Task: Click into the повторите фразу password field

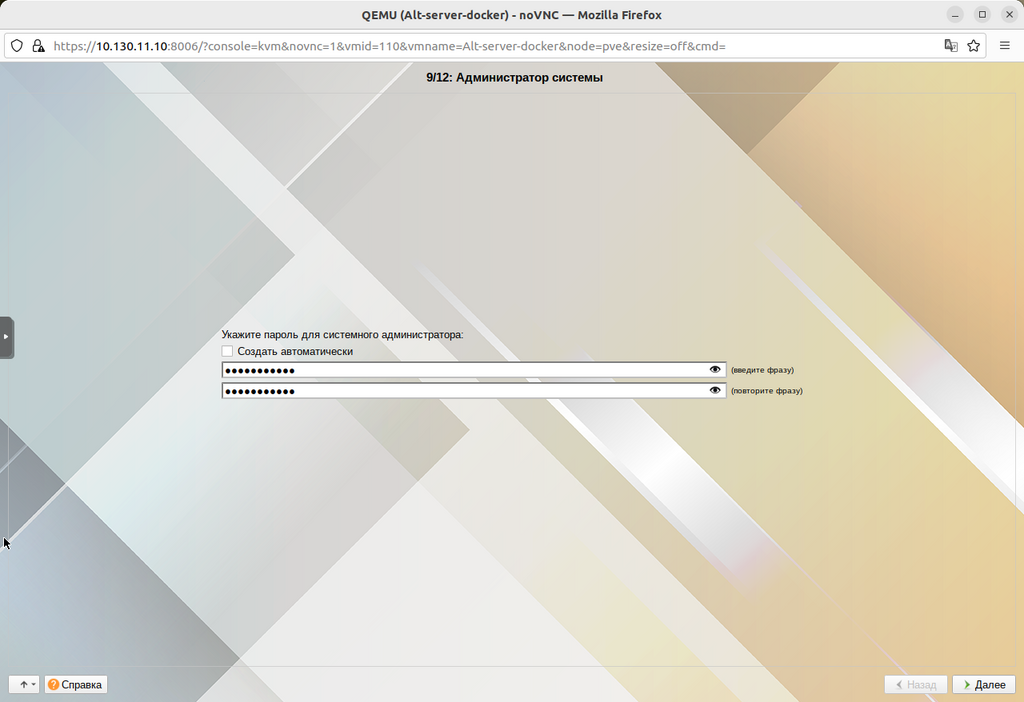Action: (460, 391)
